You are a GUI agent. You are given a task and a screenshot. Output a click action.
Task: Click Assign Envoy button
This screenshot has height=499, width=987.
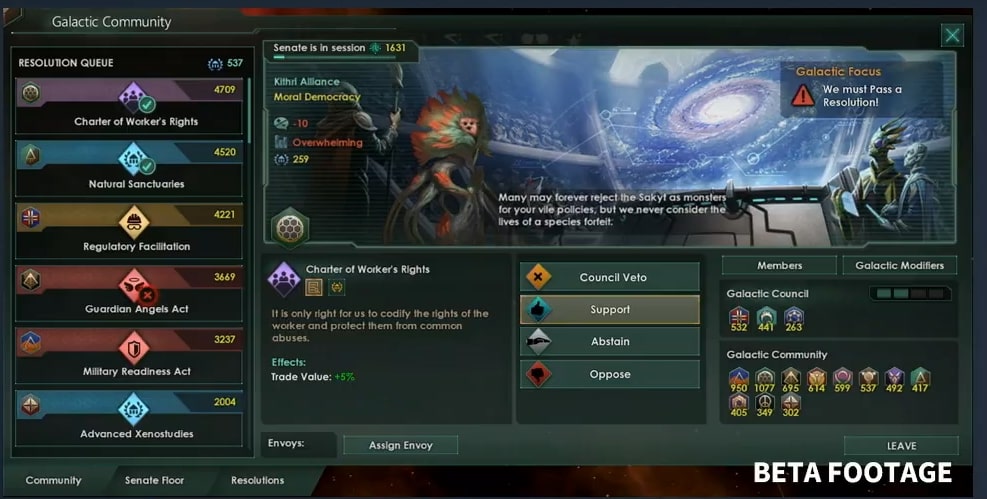click(400, 446)
